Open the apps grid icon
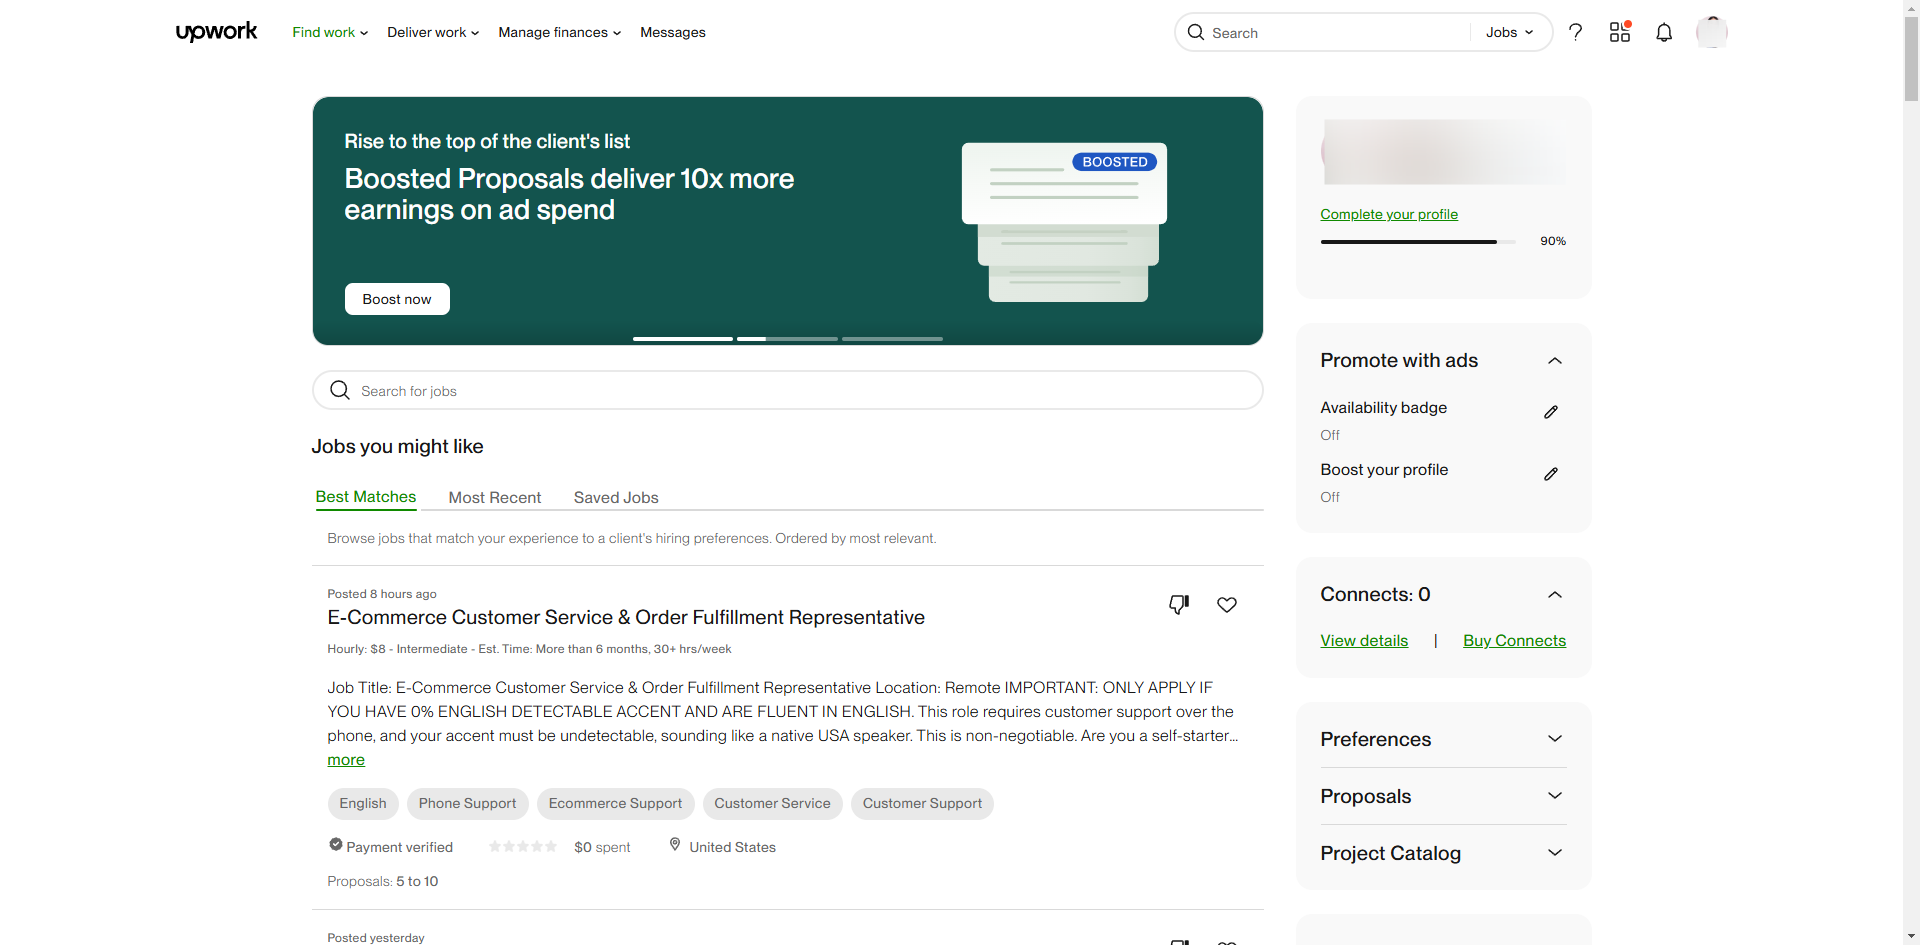Image resolution: width=1920 pixels, height=945 pixels. (1620, 32)
